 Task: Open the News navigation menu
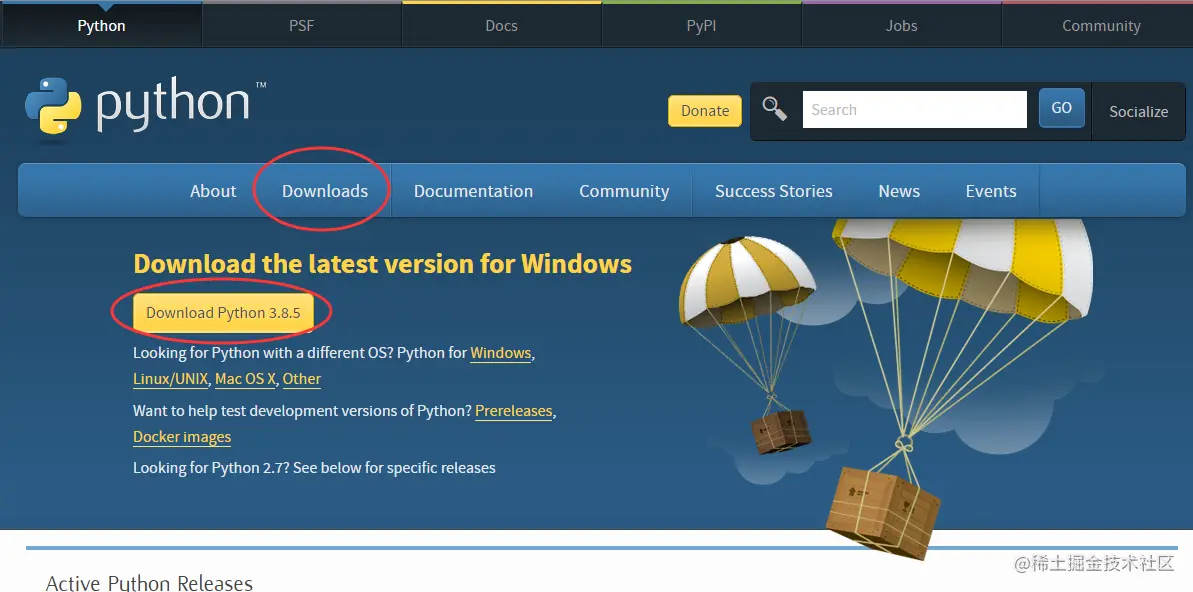point(899,191)
